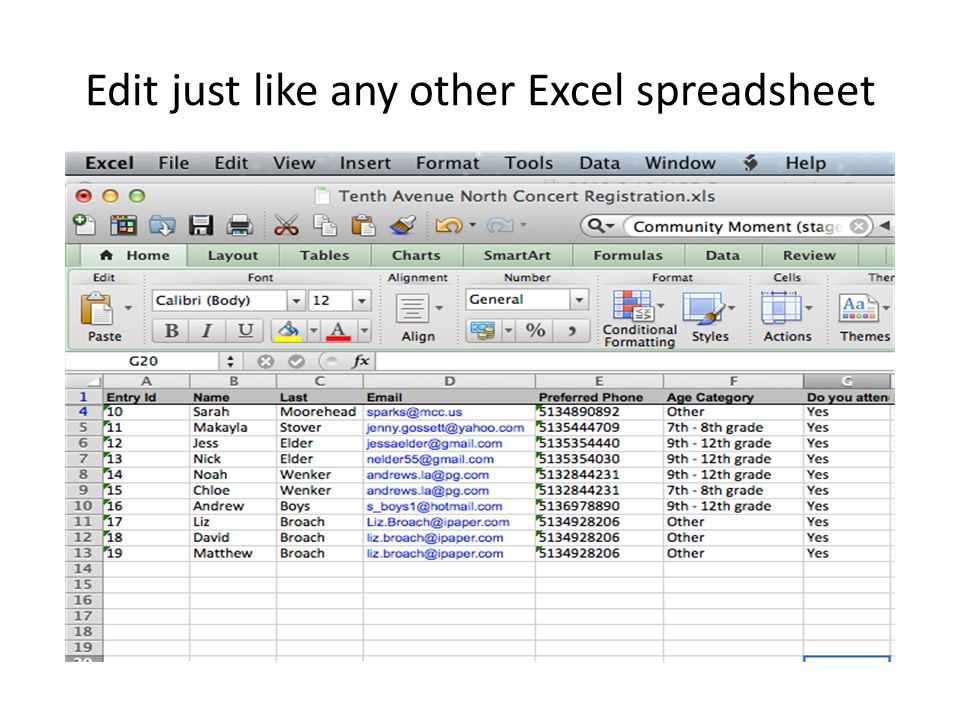The height and width of the screenshot is (720, 960).
Task: Select the Select All corner button
Action: click(x=84, y=381)
